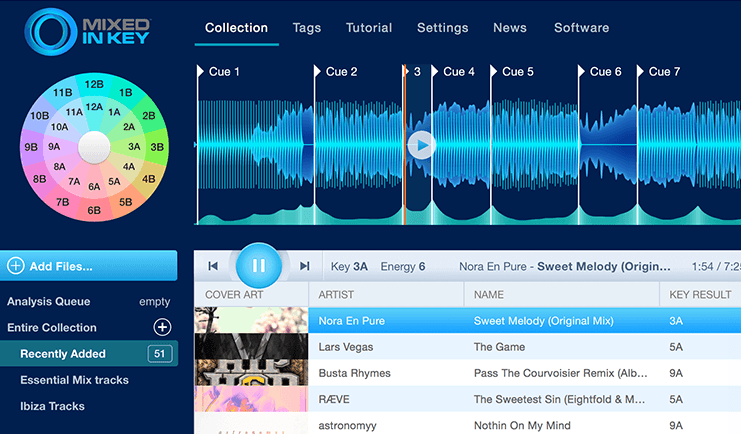Click the Mixed In Key logo
This screenshot has height=434, width=741.
pos(87,32)
